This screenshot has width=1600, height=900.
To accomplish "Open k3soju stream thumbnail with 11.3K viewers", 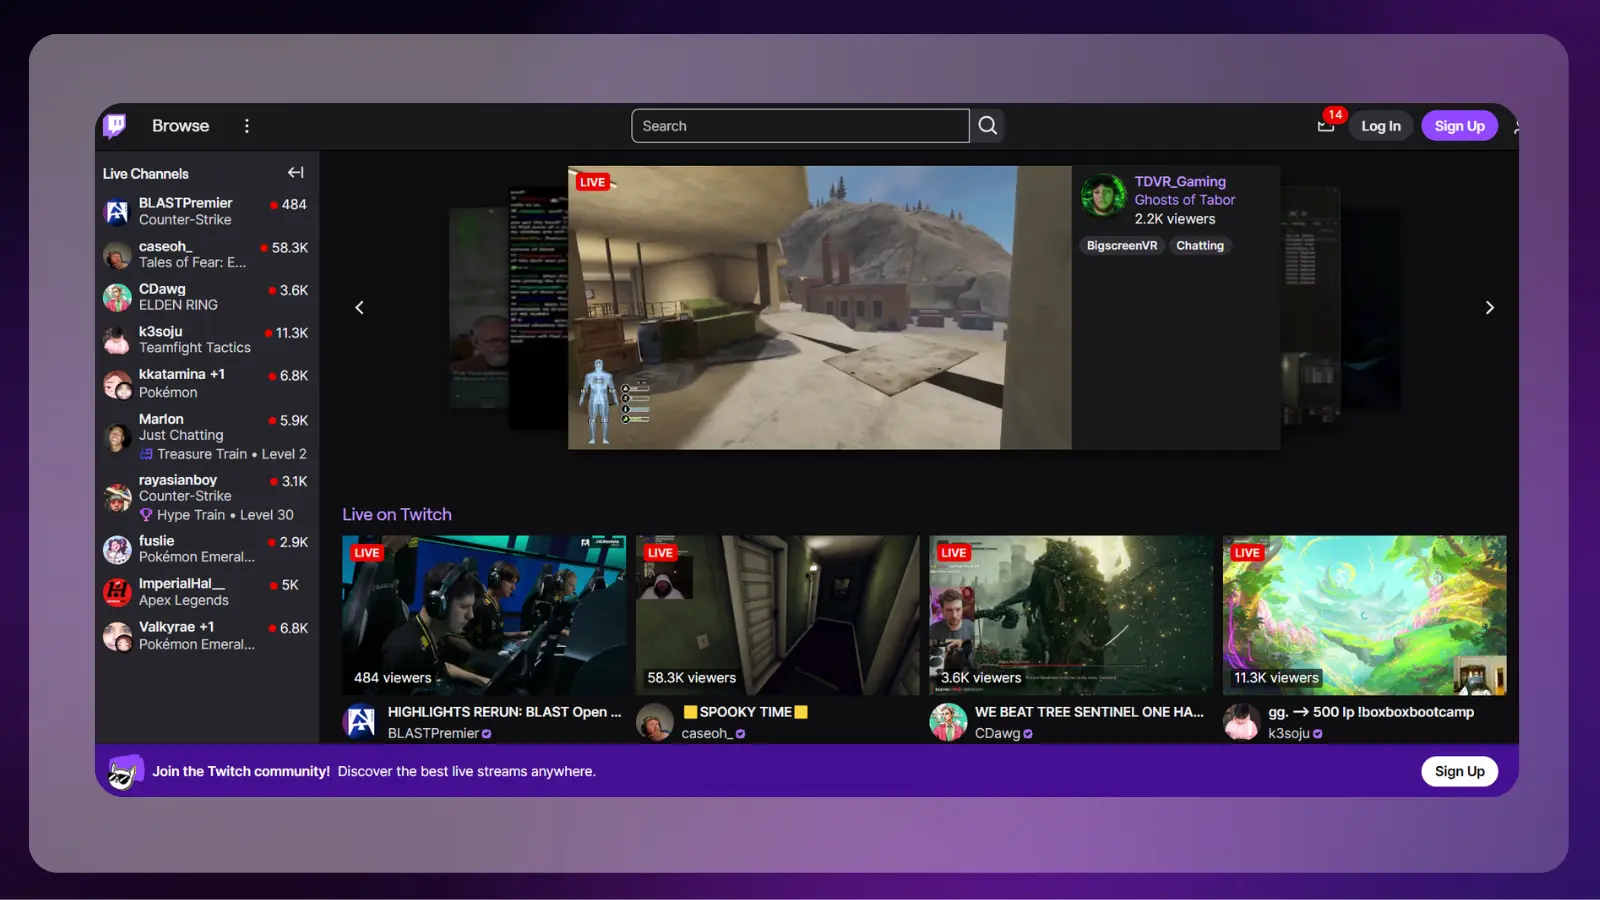I will pos(1364,615).
